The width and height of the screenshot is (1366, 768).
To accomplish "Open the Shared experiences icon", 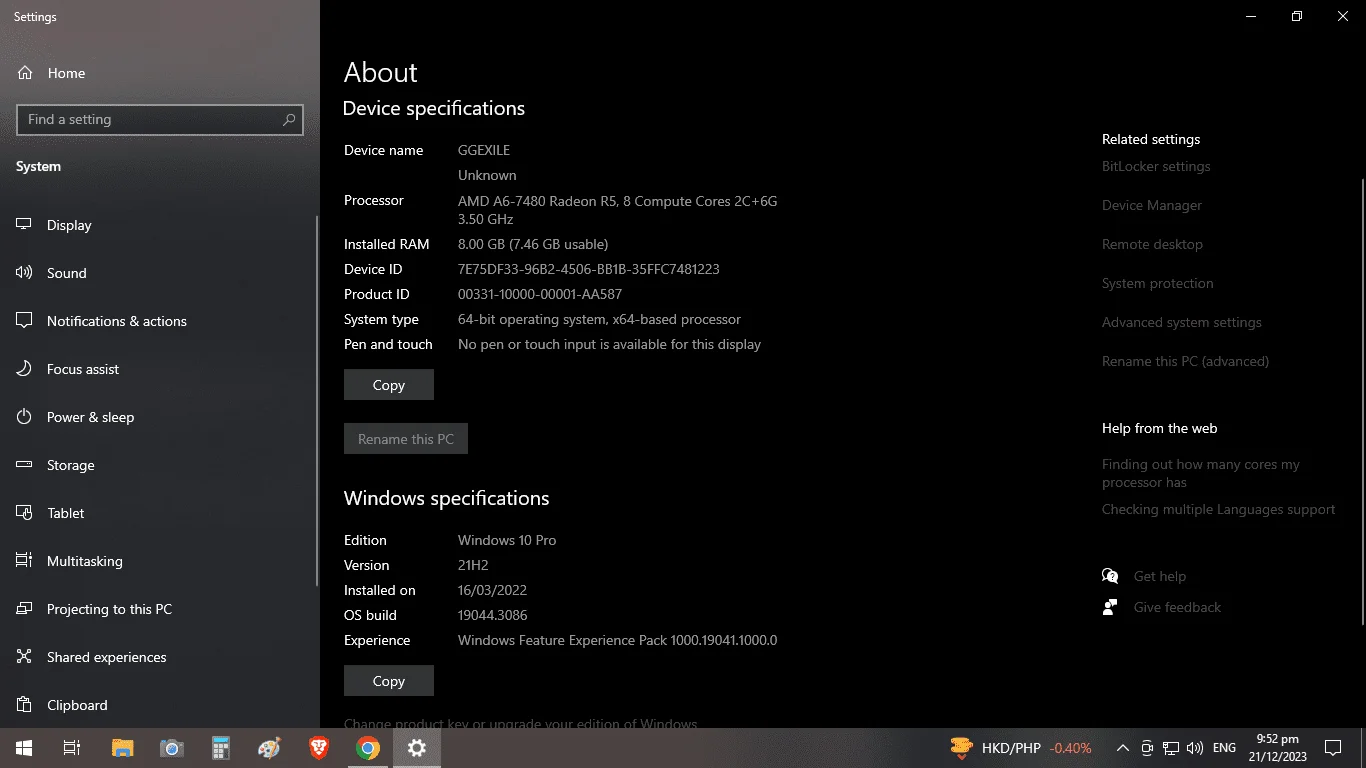I will point(25,657).
